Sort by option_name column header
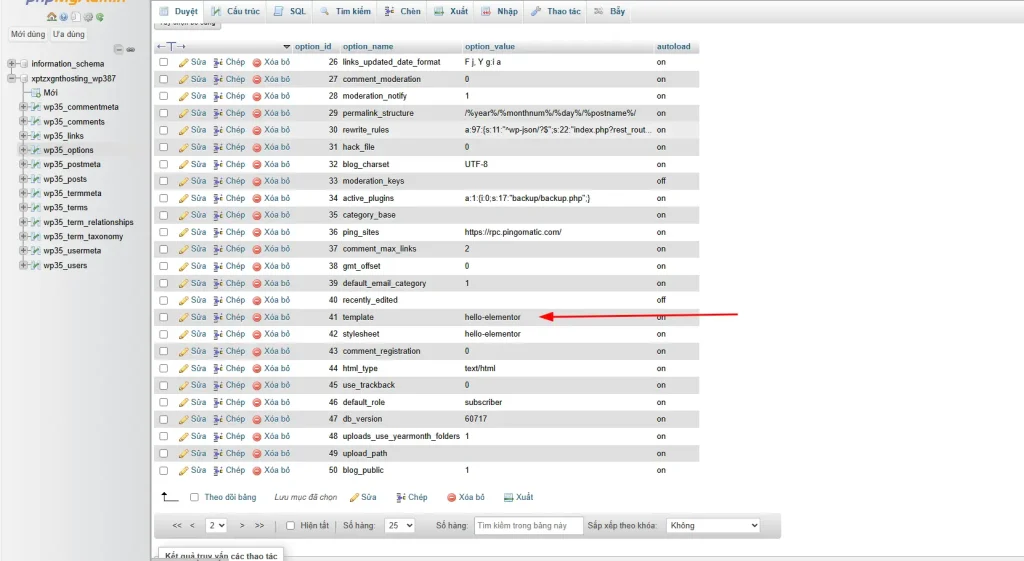Viewport: 1024px width, 561px height. click(368, 47)
